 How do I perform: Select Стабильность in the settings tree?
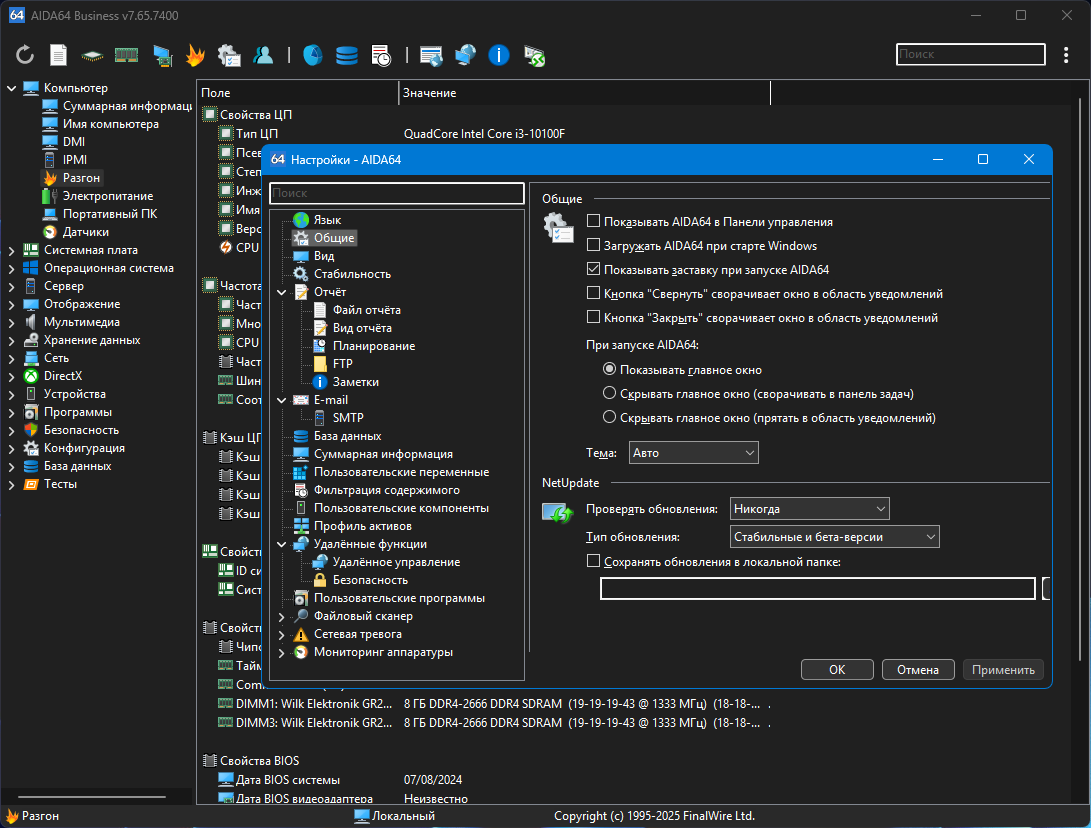coord(352,274)
